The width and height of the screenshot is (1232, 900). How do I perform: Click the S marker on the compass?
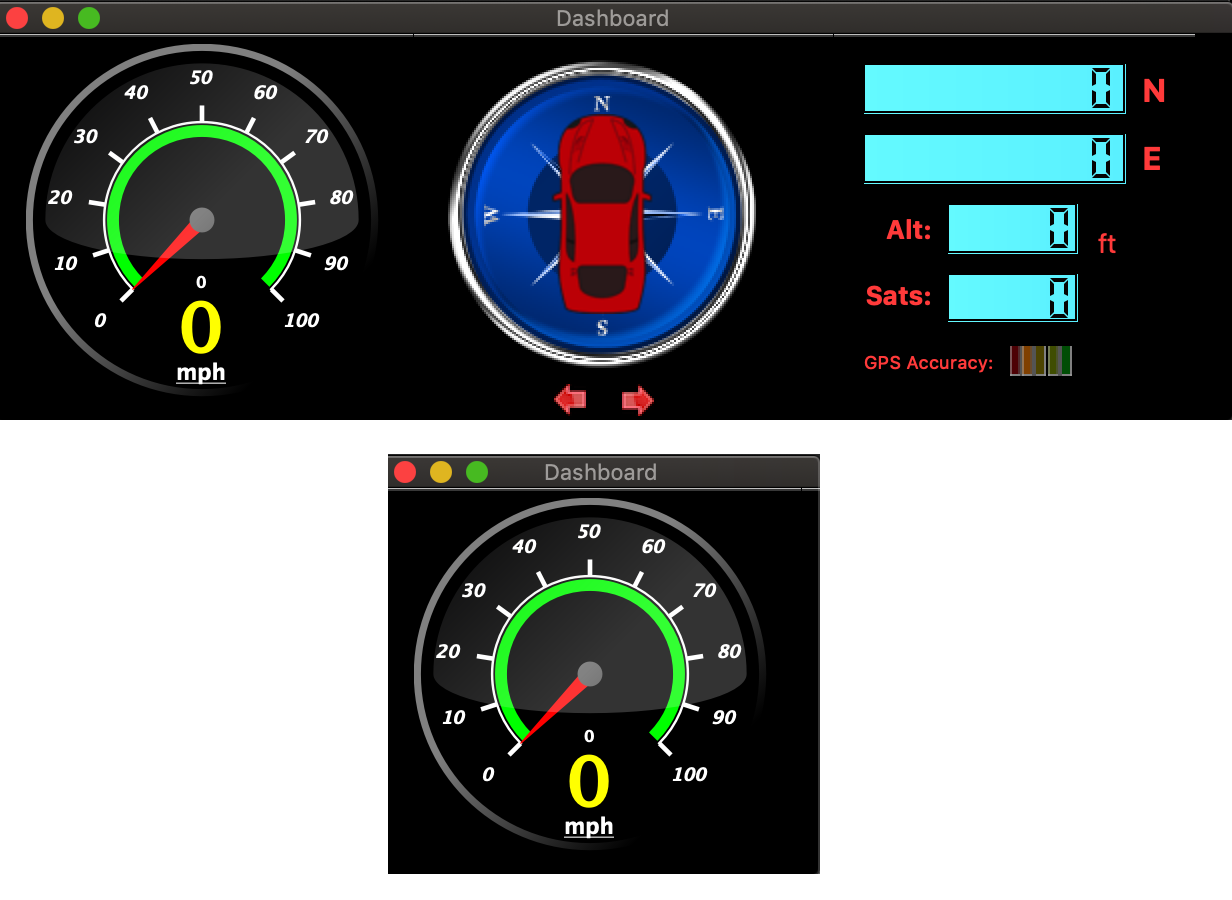pyautogui.click(x=602, y=328)
